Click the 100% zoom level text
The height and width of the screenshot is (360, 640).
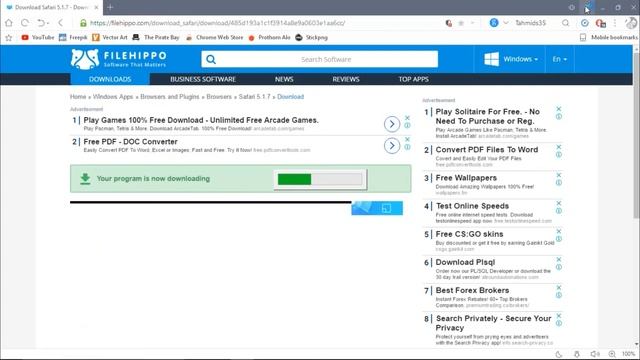(x=629, y=354)
